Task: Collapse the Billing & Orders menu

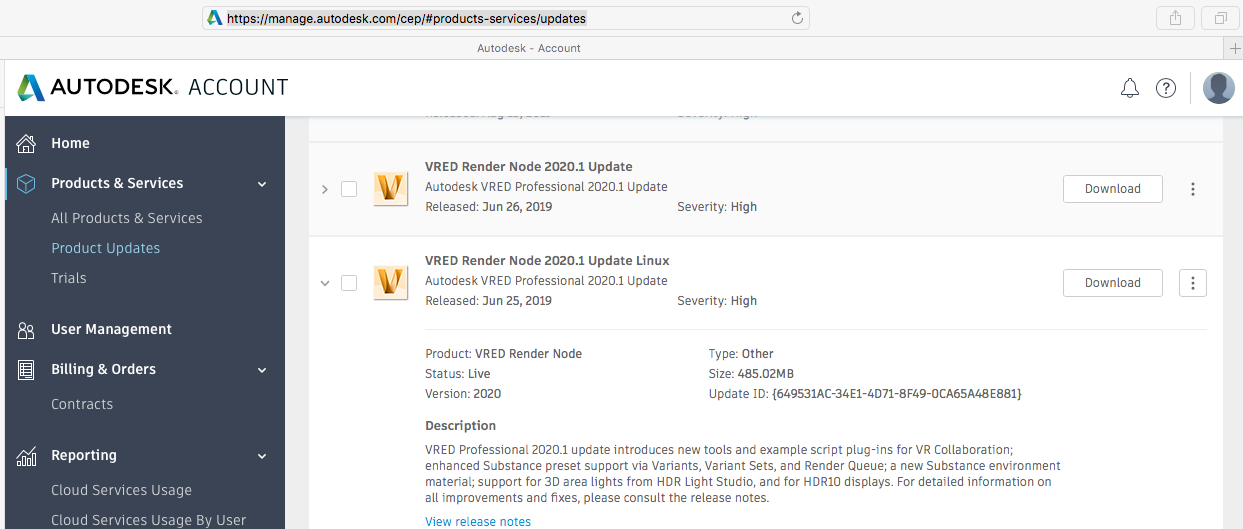Action: point(262,370)
